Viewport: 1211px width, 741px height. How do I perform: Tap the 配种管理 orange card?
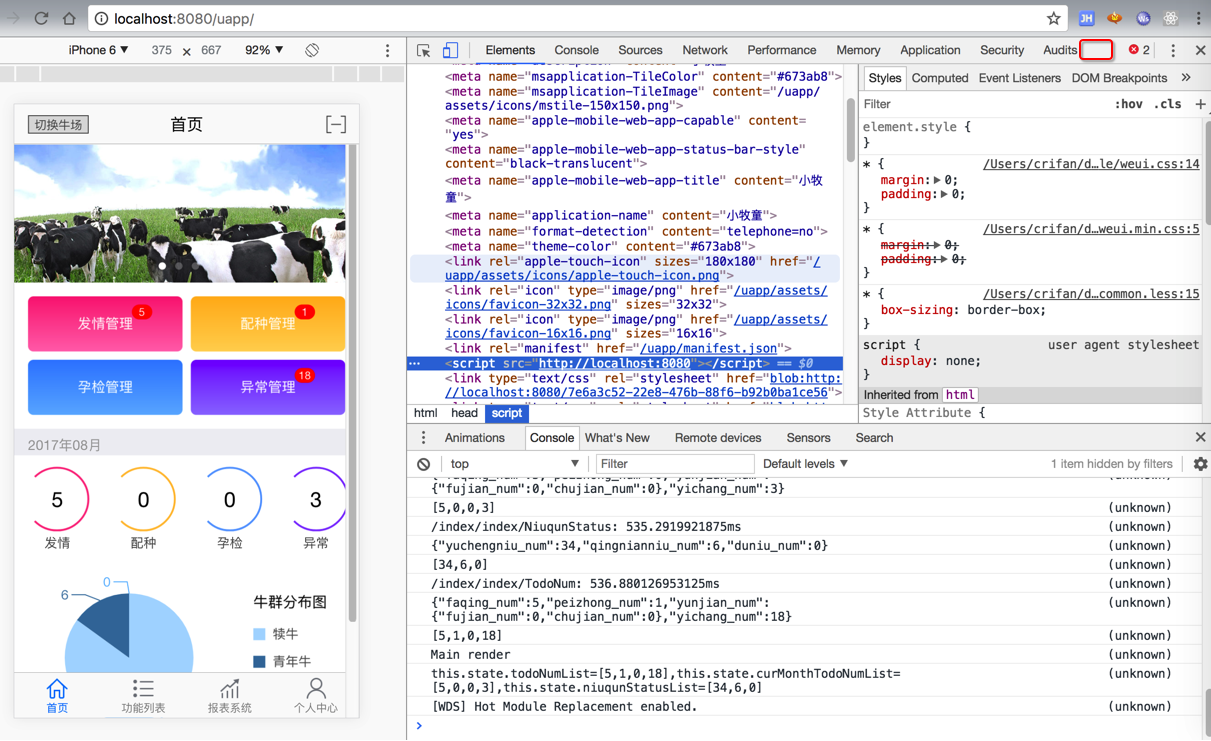pos(268,324)
